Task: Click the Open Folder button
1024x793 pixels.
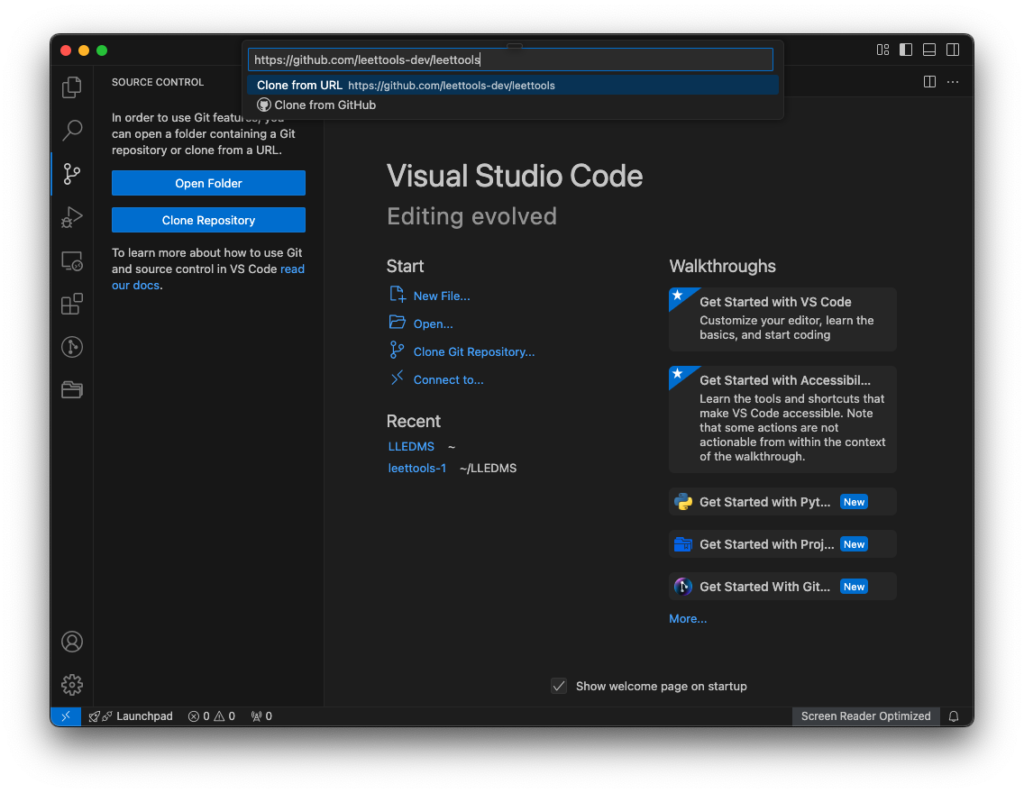Action: pos(208,183)
